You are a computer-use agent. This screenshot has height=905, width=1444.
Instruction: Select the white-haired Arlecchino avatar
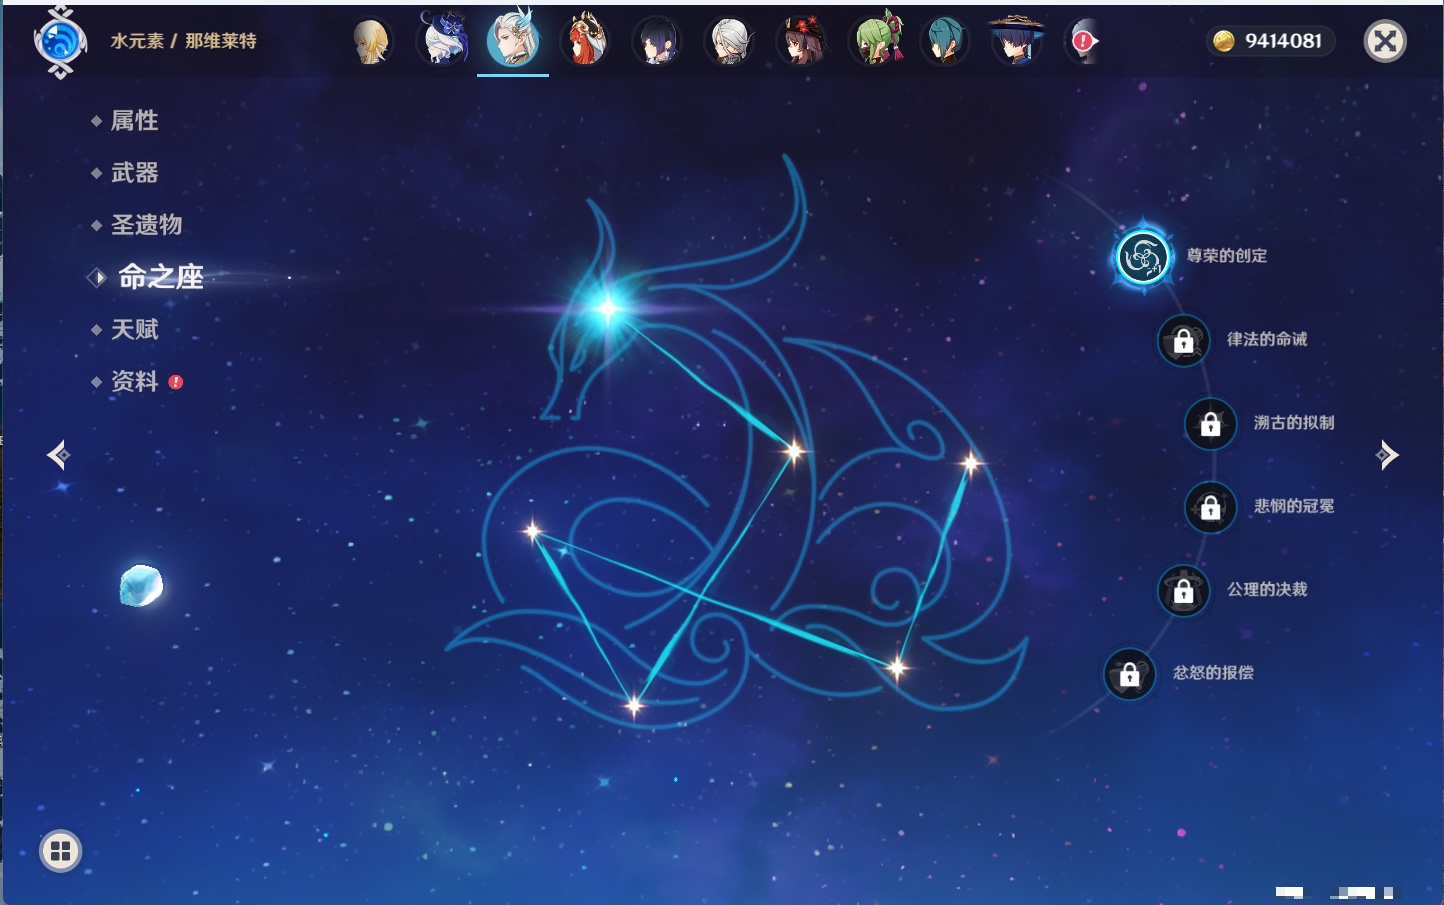730,41
